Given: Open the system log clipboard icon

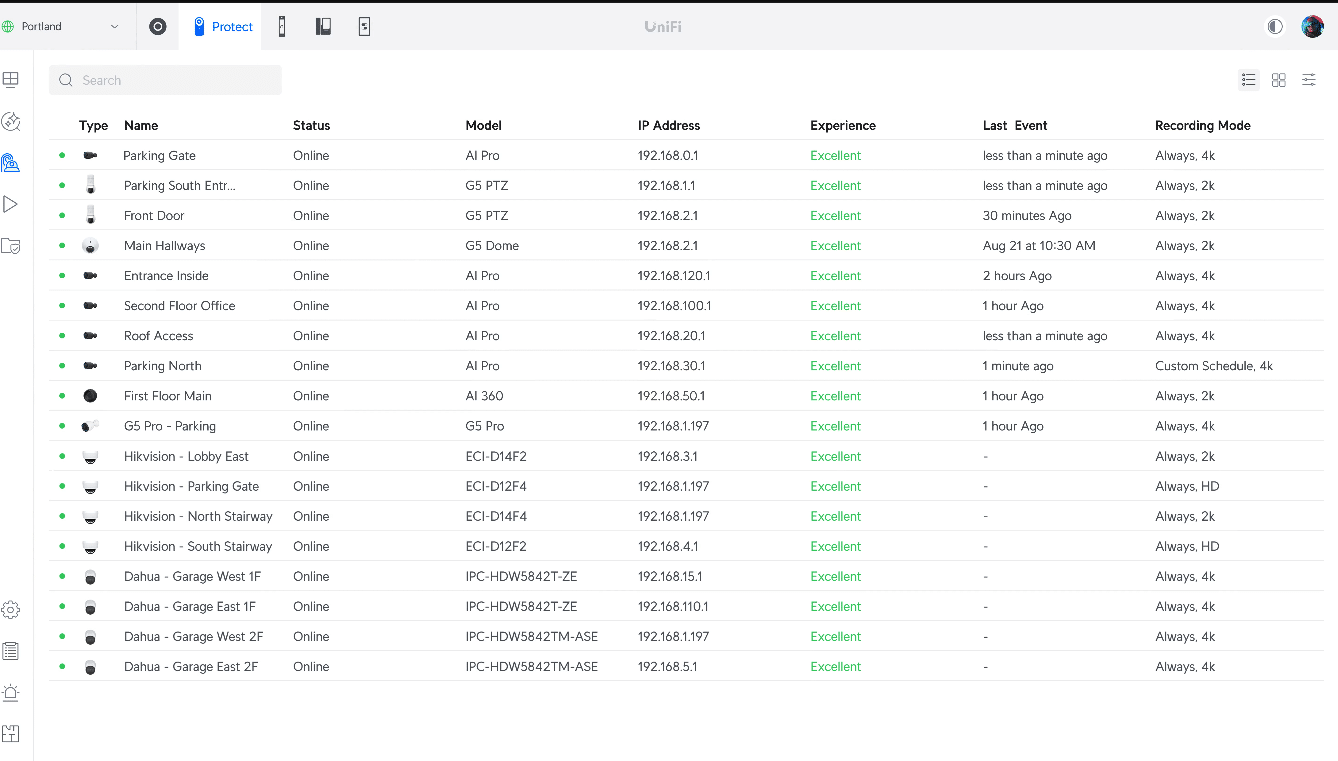Looking at the screenshot, I should pyautogui.click(x=11, y=651).
